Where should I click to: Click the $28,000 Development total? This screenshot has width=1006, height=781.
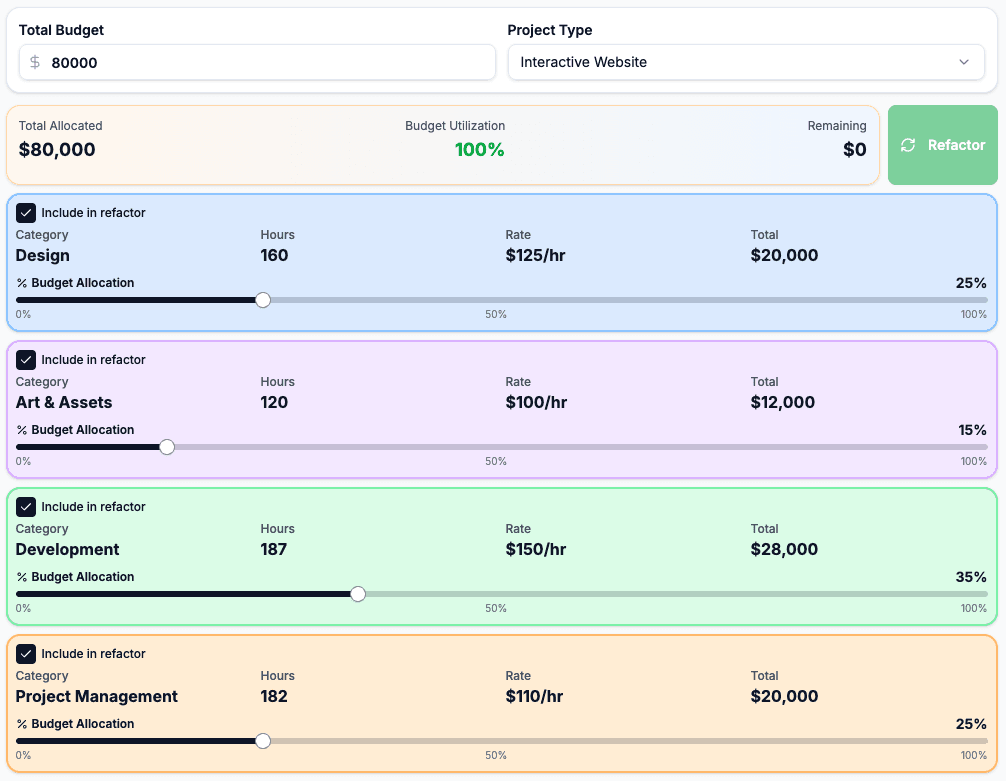(x=784, y=549)
